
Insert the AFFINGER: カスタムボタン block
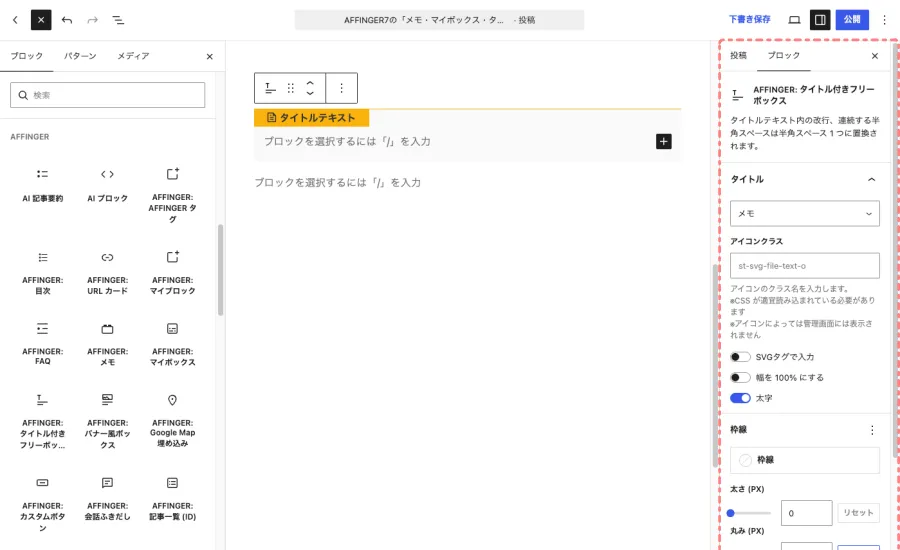point(42,504)
